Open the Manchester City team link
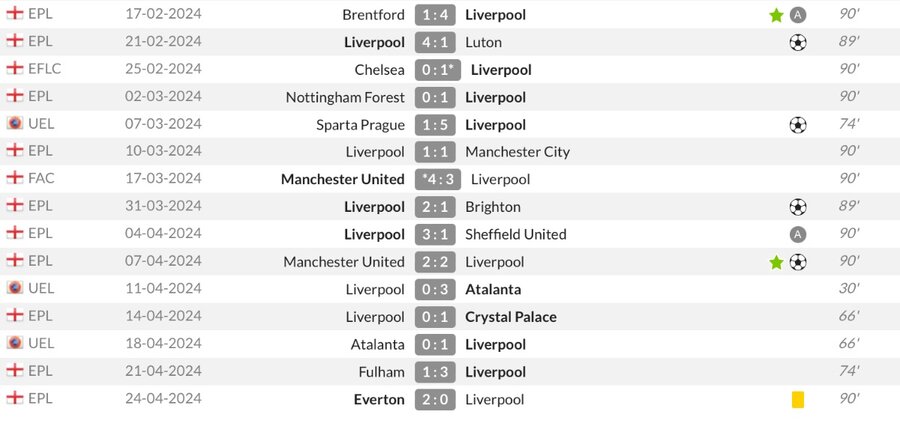The width and height of the screenshot is (900, 432). click(x=518, y=152)
